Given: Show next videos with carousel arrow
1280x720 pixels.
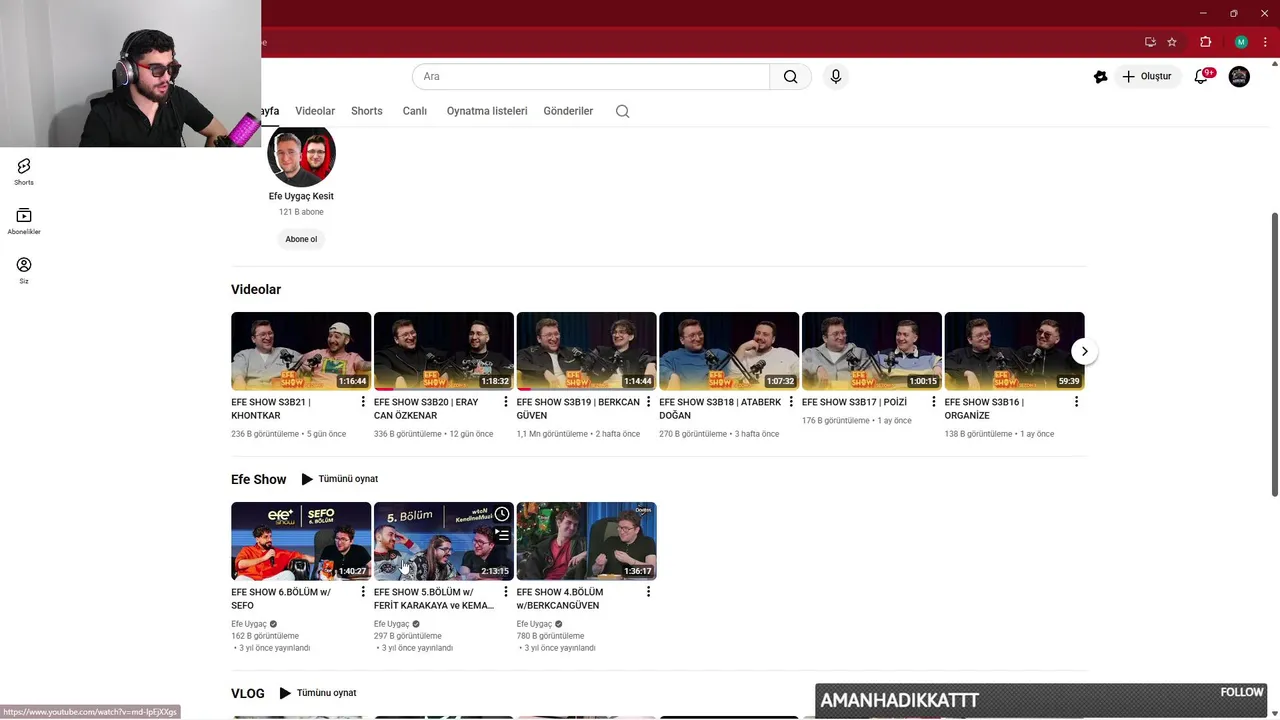Looking at the screenshot, I should pyautogui.click(x=1084, y=351).
